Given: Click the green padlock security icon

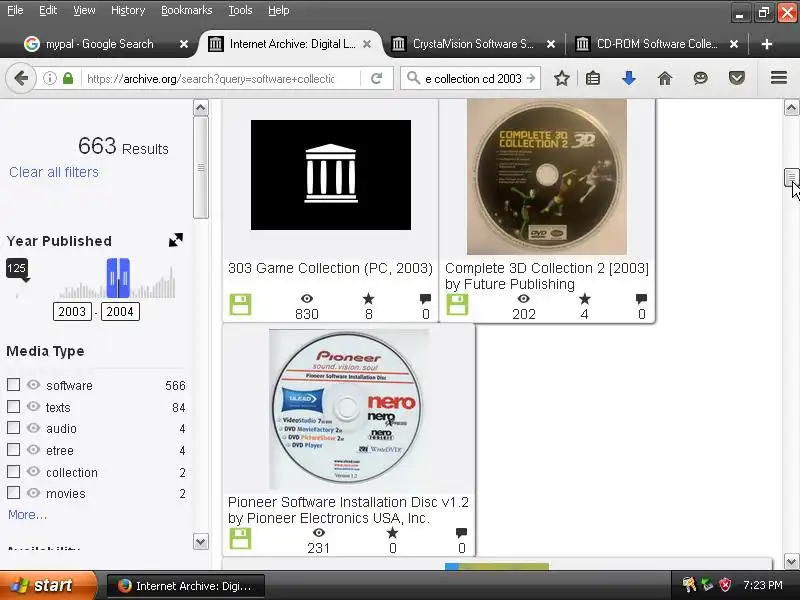Looking at the screenshot, I should tap(68, 79).
